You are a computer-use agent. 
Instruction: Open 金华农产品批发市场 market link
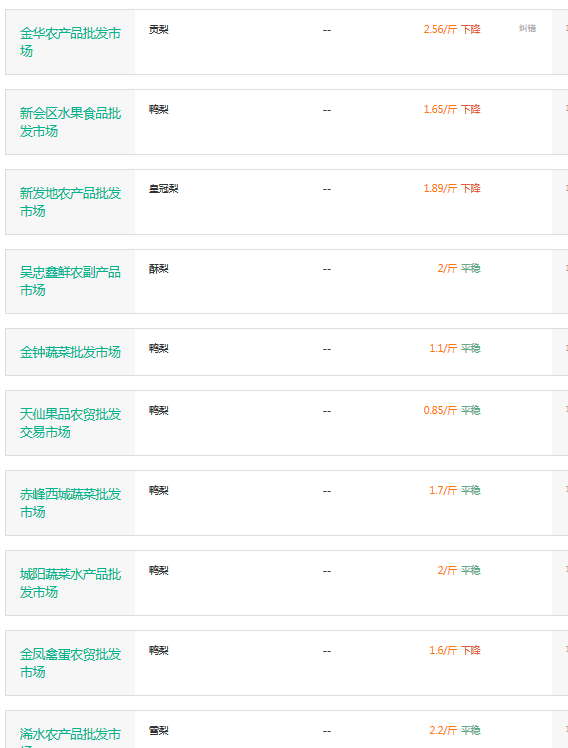point(70,42)
